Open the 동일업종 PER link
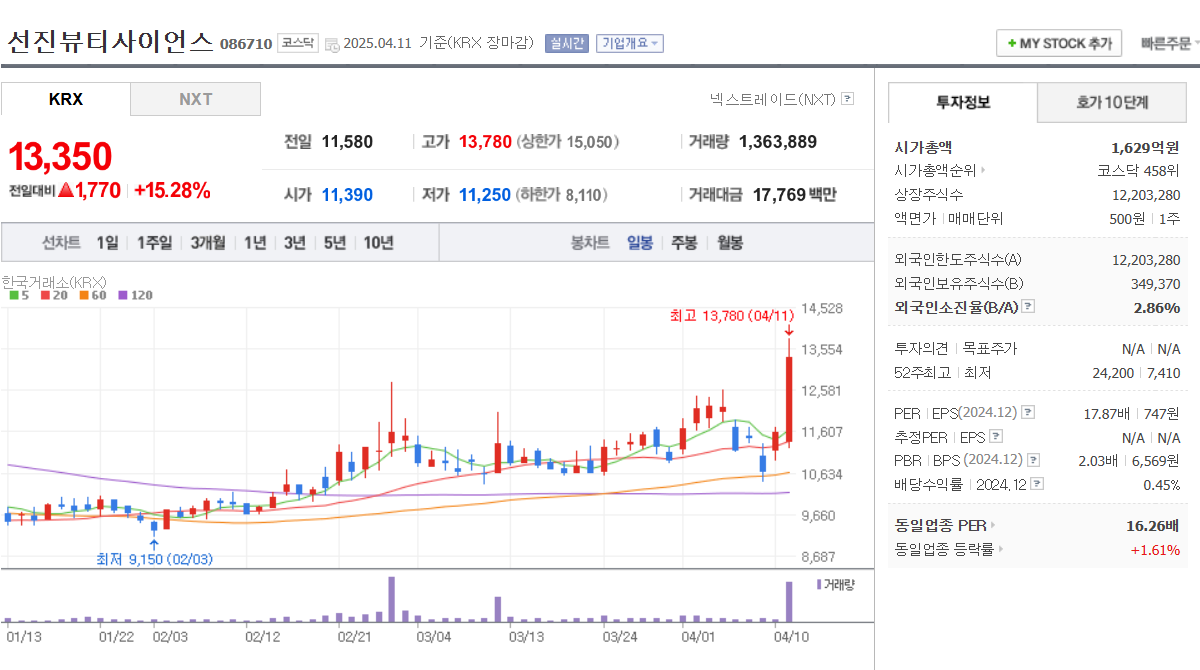The image size is (1200, 670). tap(940, 525)
